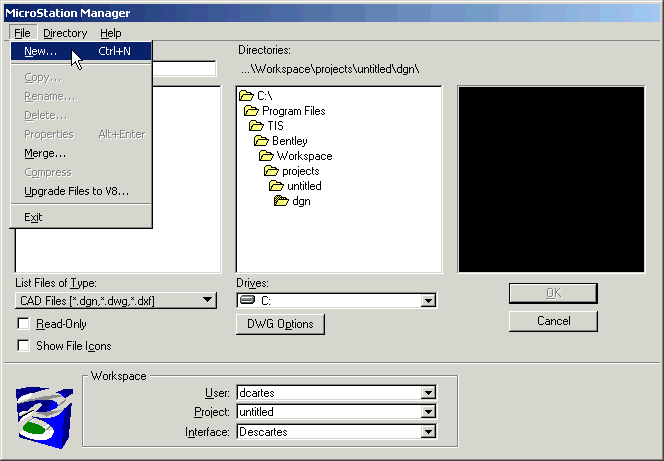Click the MicroStation logo icon
This screenshot has width=664, height=461.
[44, 417]
